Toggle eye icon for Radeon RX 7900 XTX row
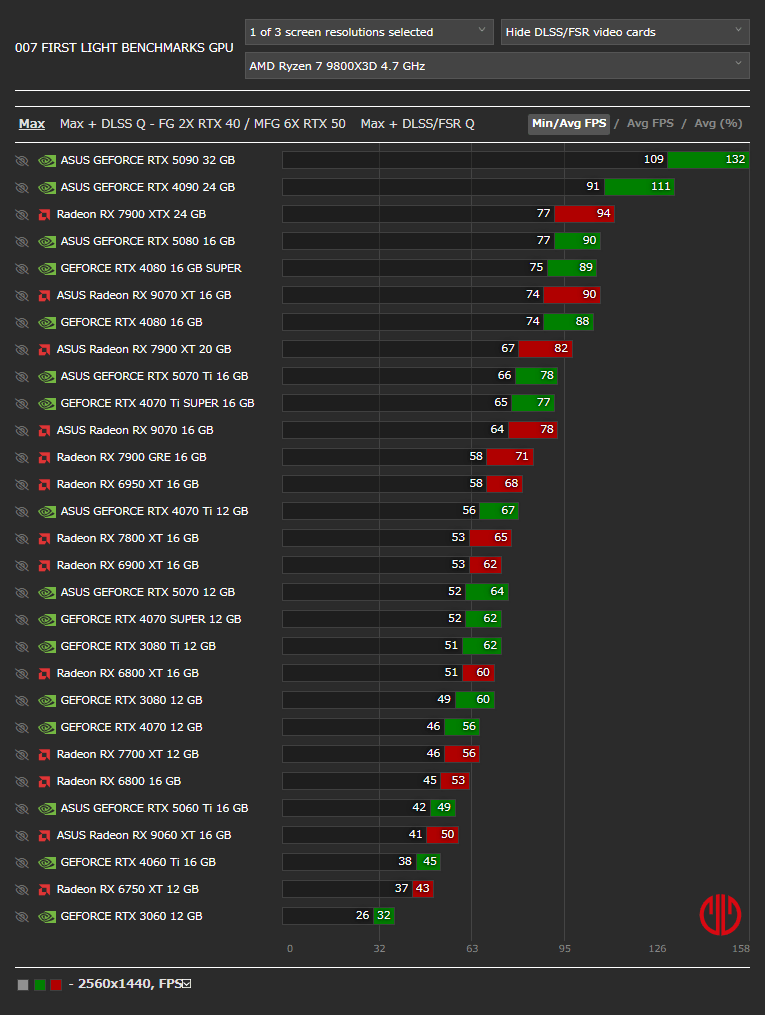Screen dimensions: 765x1015 coord(22,215)
